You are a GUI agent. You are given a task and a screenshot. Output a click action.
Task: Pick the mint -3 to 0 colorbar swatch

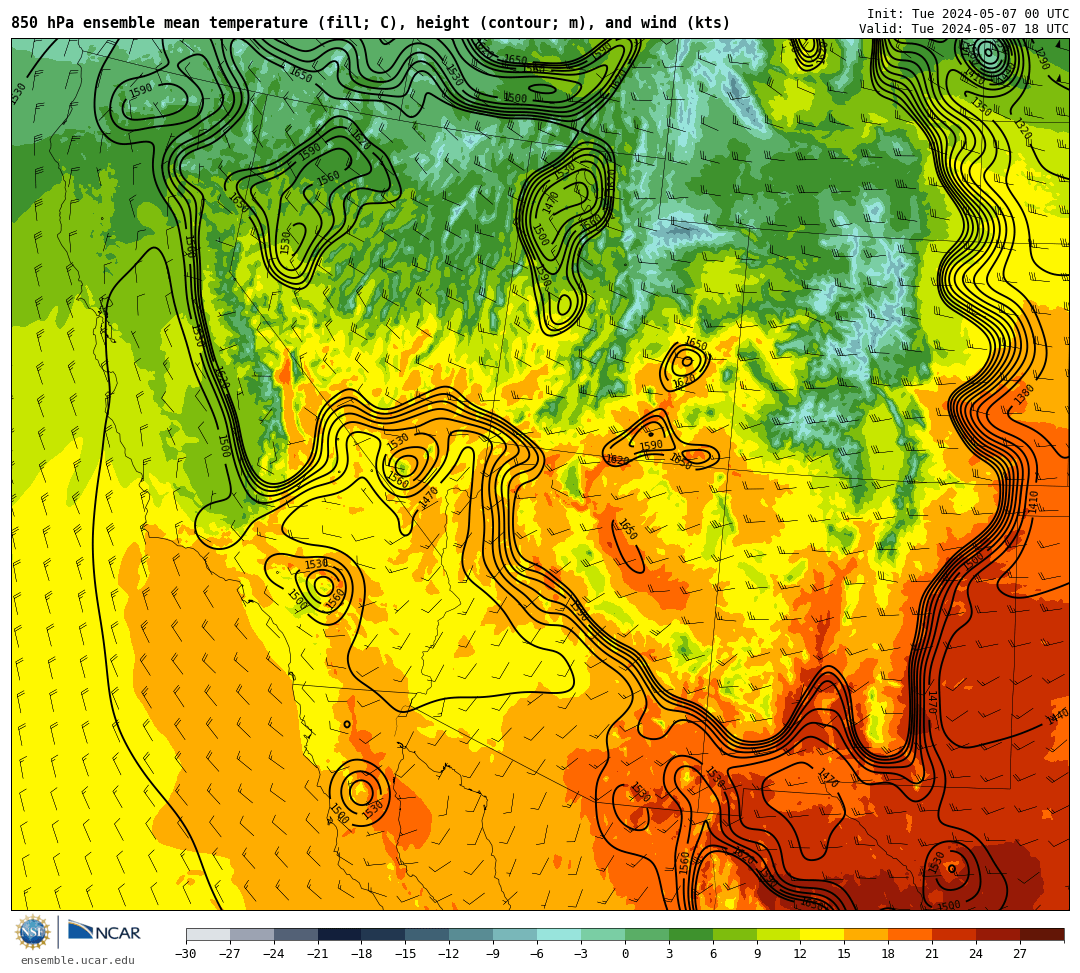[603, 934]
